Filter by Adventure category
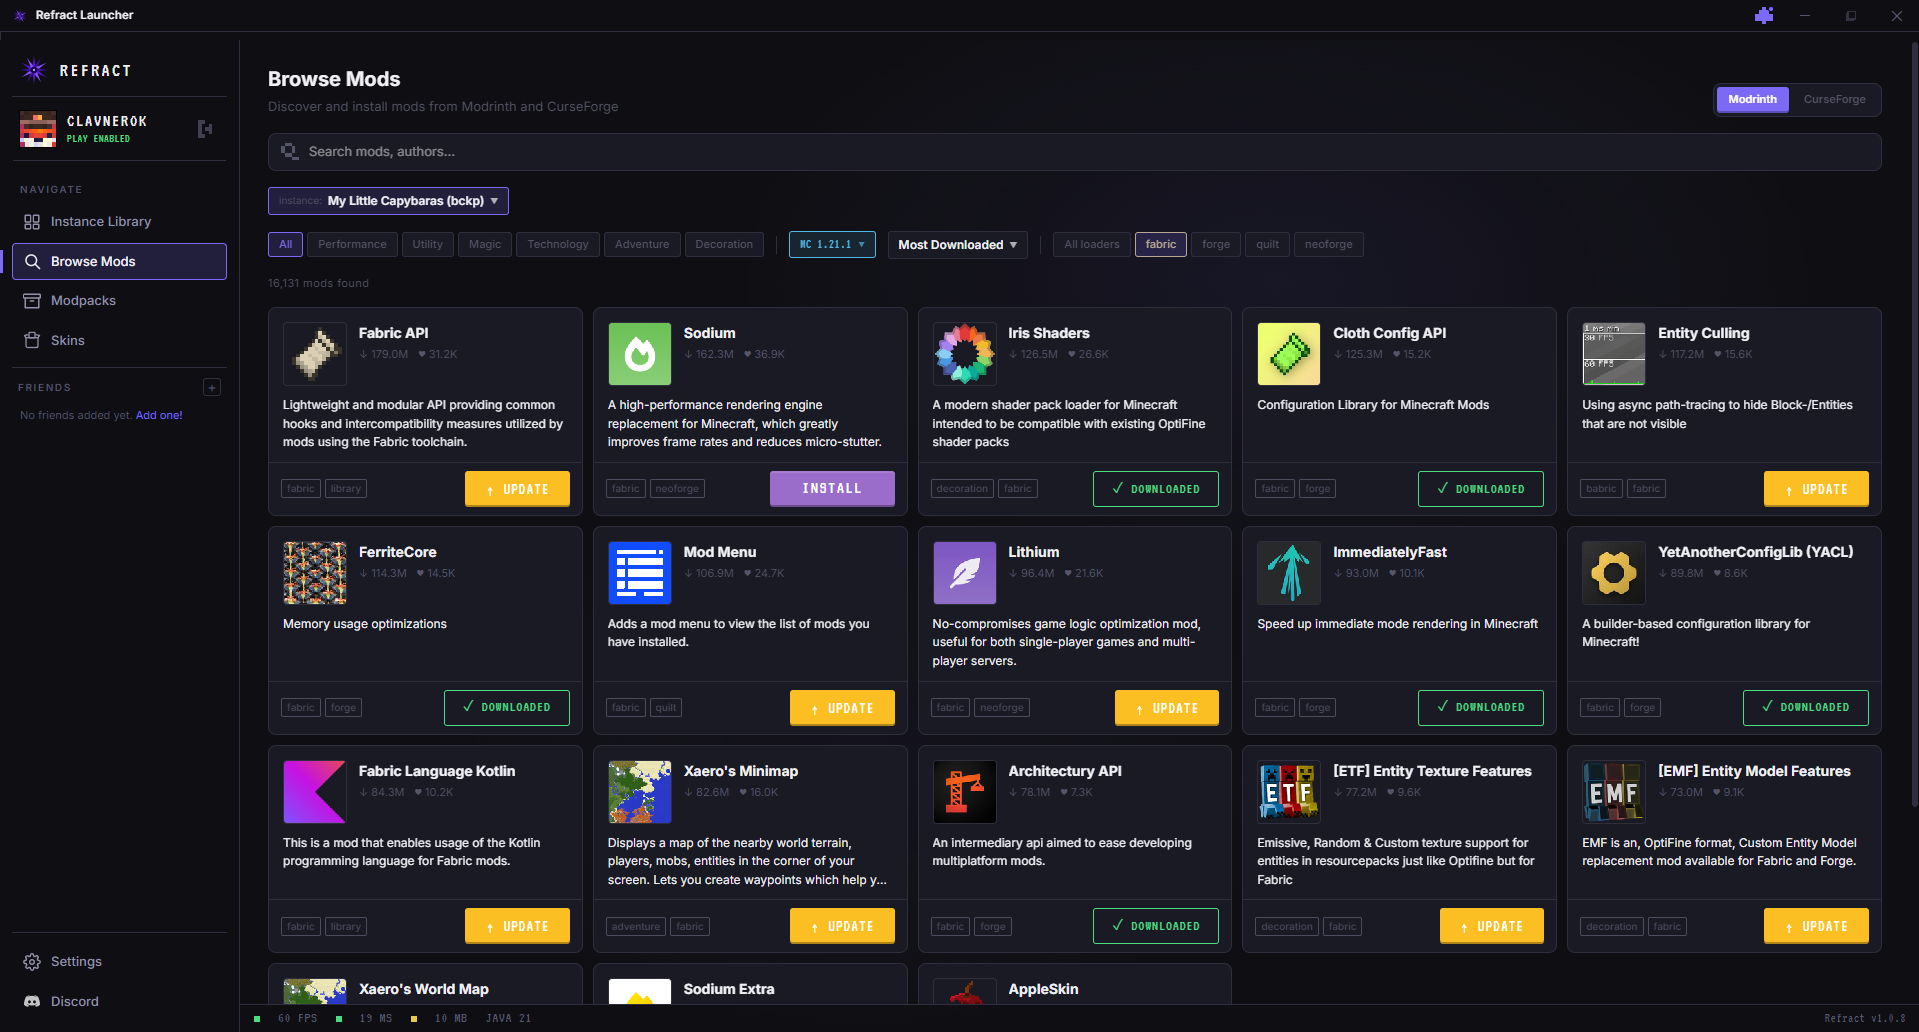Screen dimensions: 1919x1032 click(x=642, y=245)
